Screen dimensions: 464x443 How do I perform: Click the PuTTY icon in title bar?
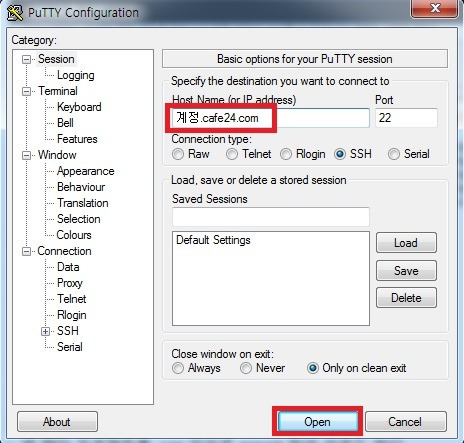[x=15, y=13]
